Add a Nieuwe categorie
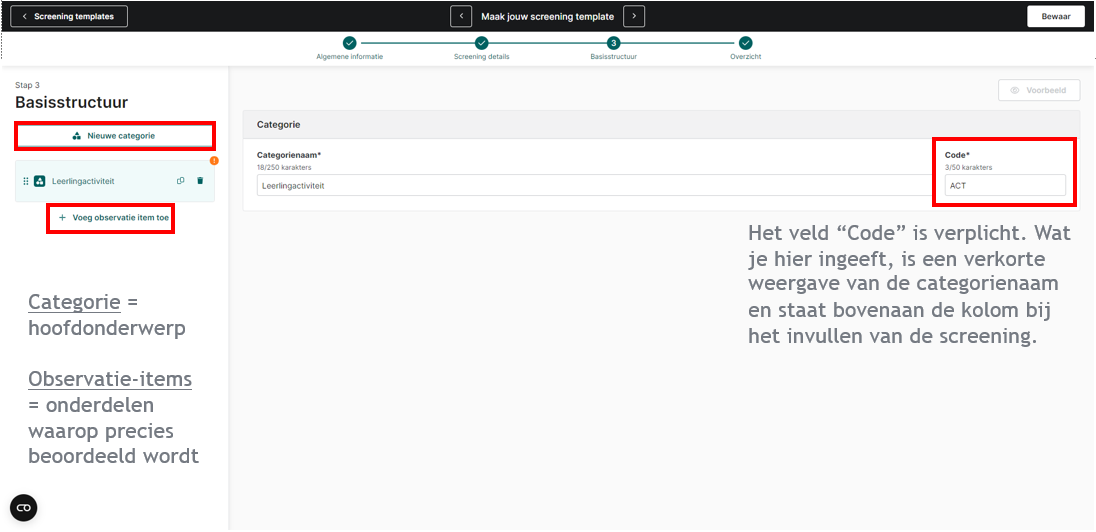Image resolution: width=1096 pixels, height=532 pixels. 115,136
